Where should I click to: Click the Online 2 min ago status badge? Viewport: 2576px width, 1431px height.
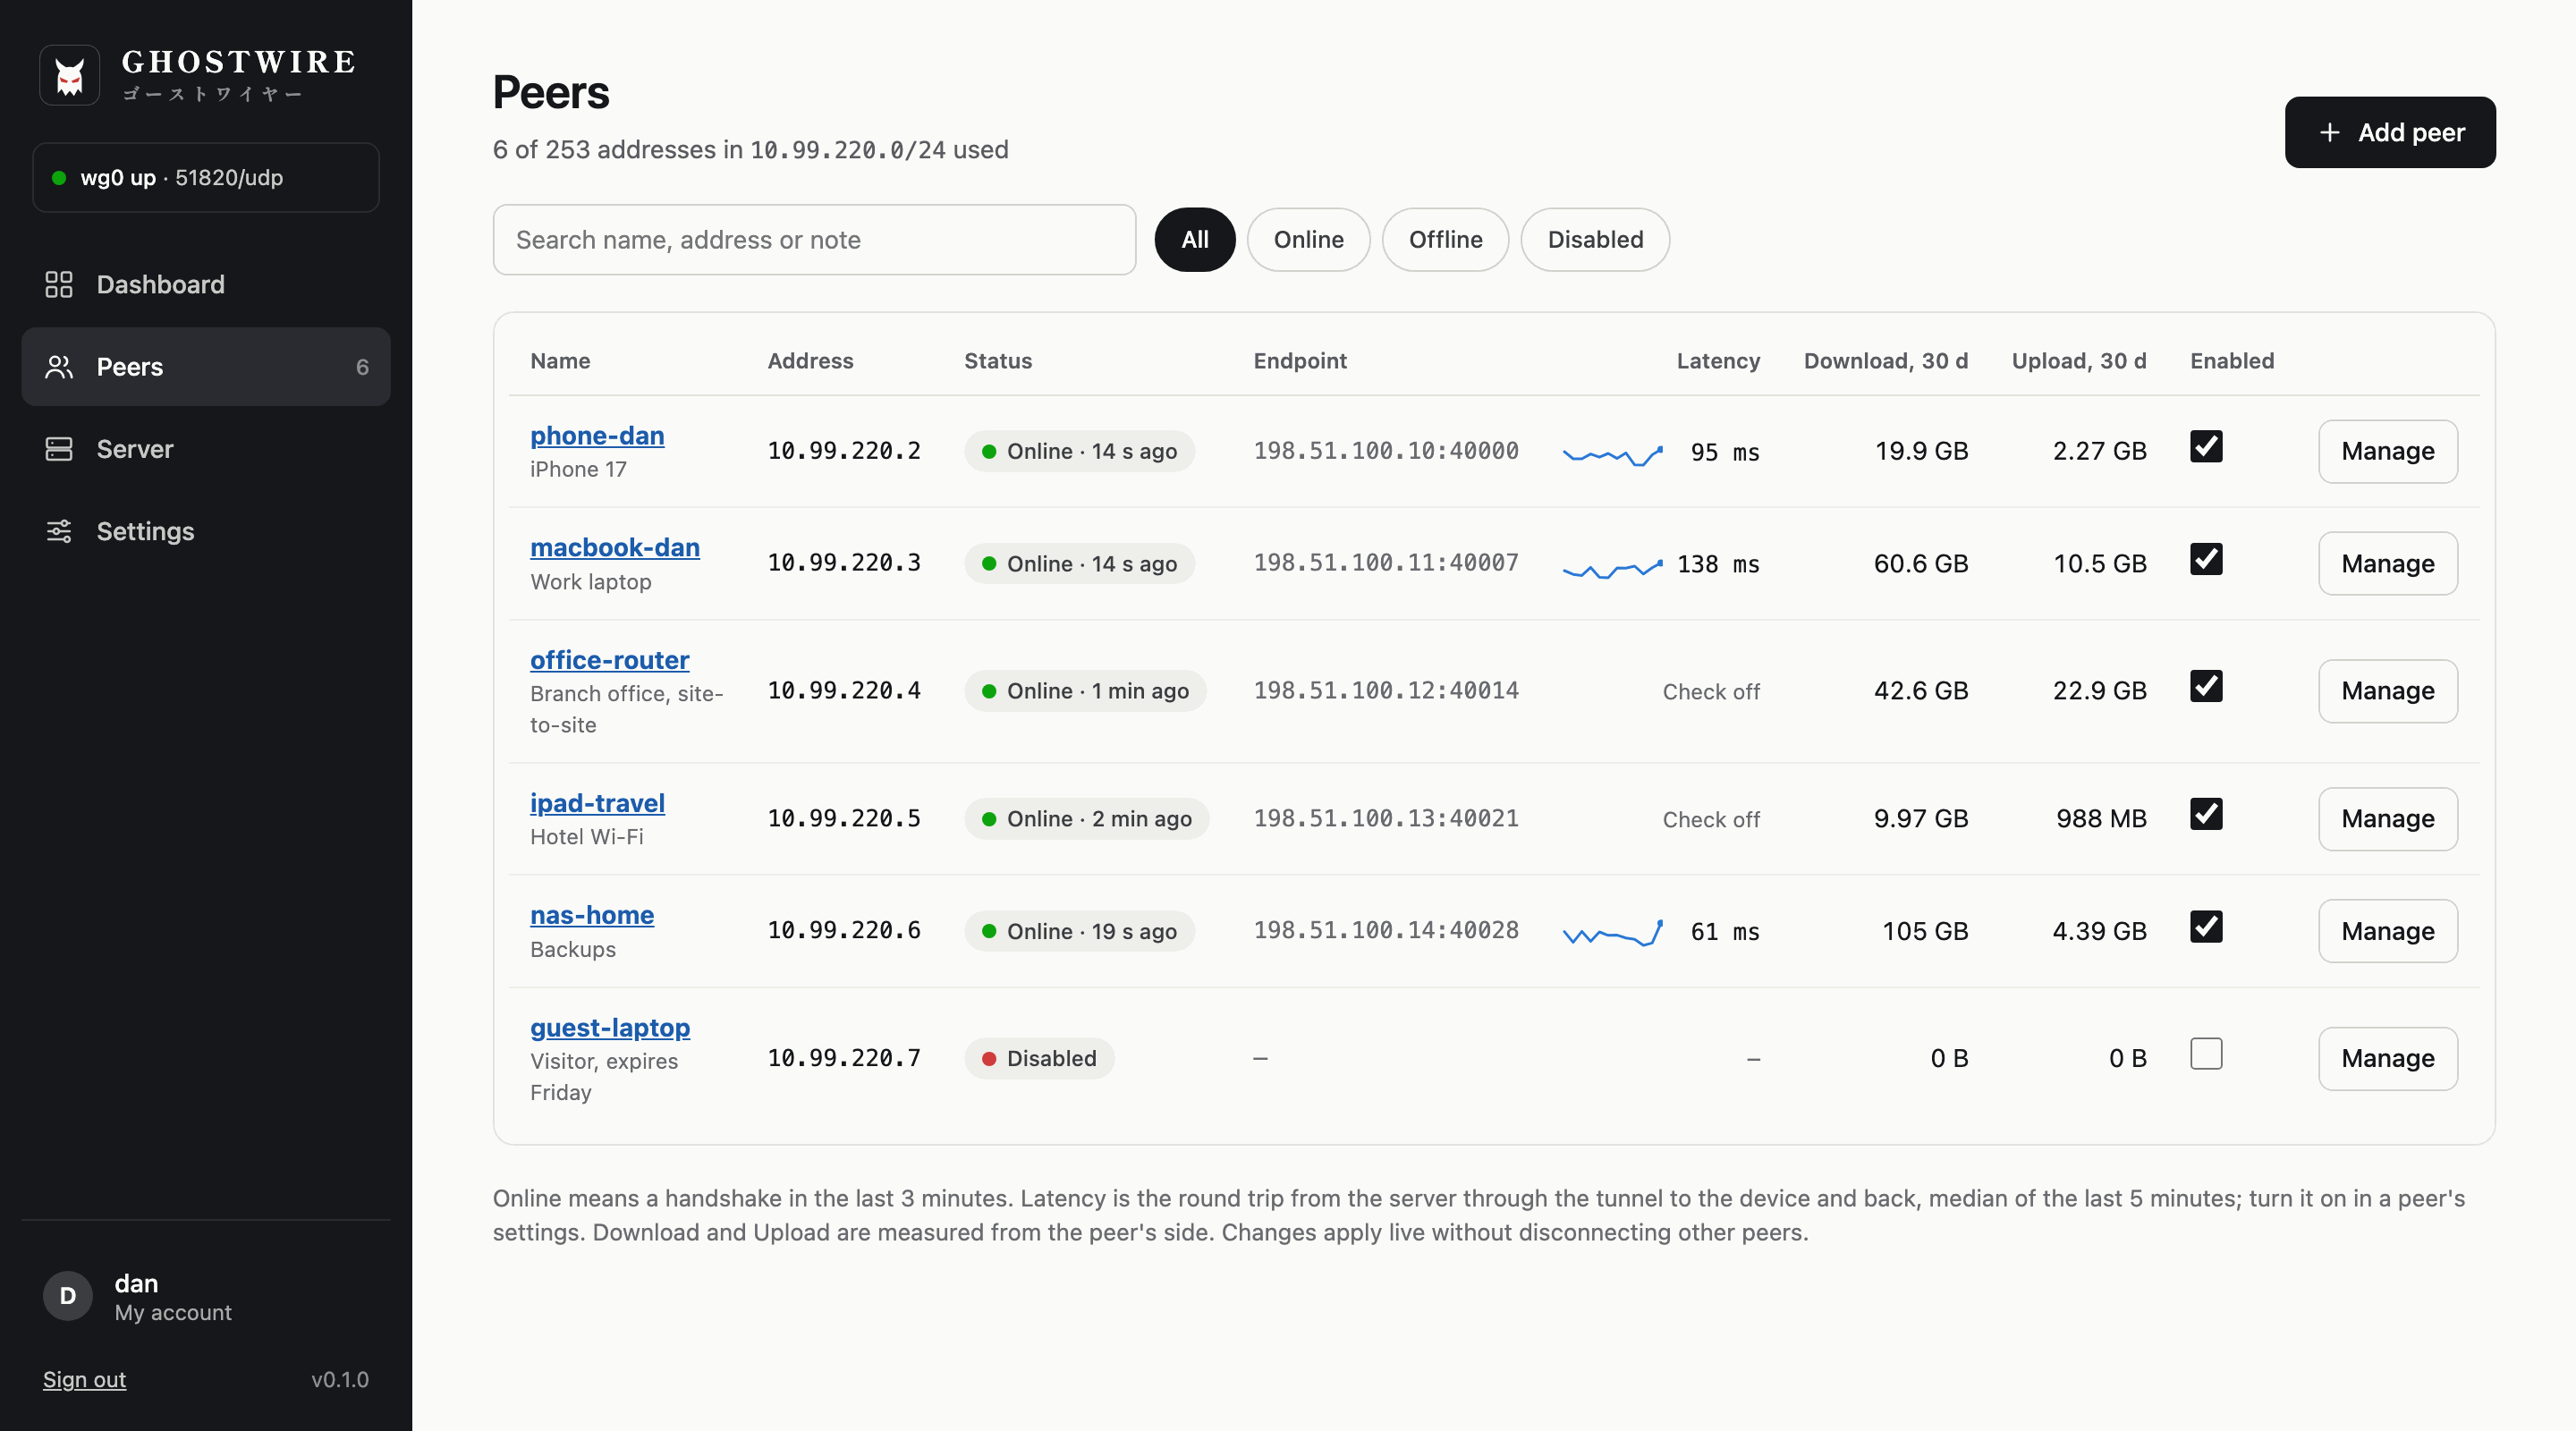tap(1086, 820)
